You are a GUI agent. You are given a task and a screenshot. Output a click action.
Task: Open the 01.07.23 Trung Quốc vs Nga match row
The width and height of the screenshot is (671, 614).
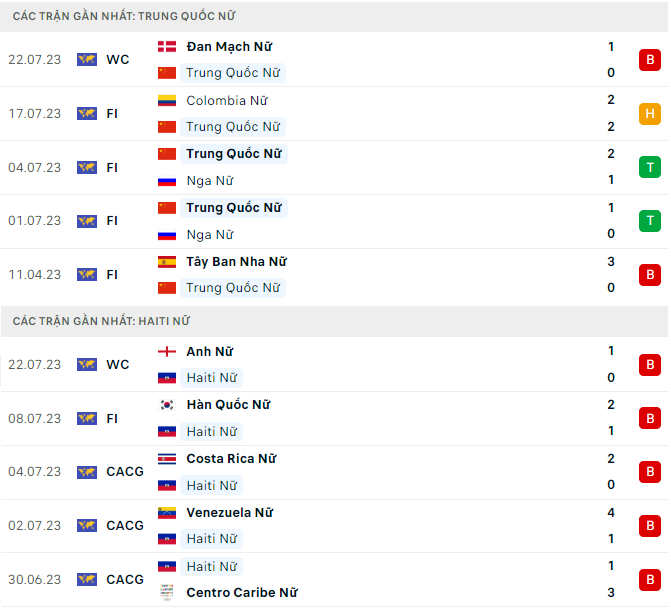tap(400, 221)
